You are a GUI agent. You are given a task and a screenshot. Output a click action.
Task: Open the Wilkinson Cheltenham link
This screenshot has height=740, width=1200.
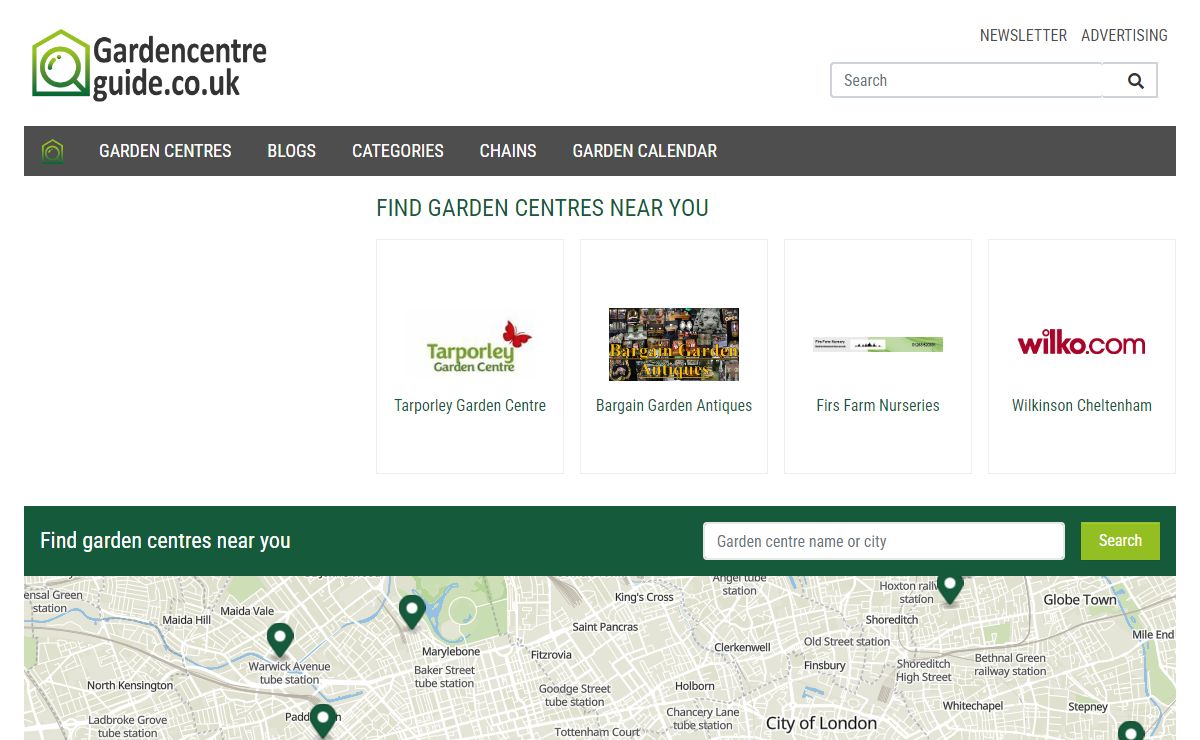(1082, 405)
